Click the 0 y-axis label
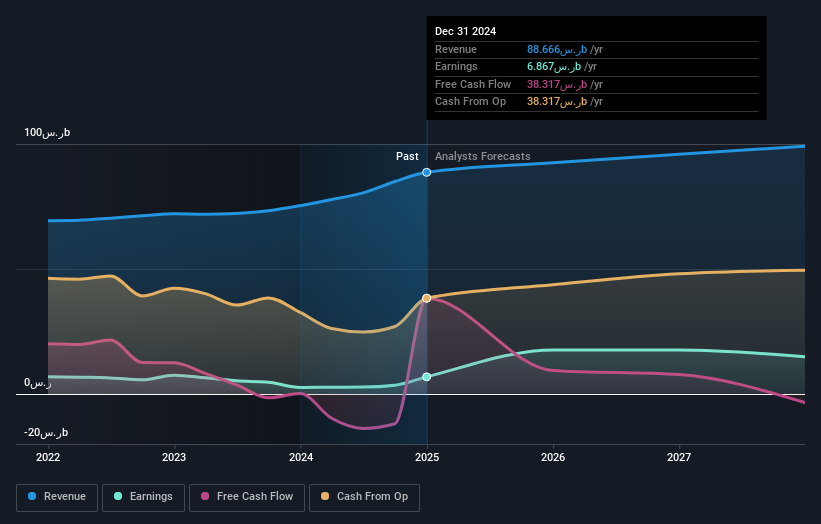 click(38, 383)
